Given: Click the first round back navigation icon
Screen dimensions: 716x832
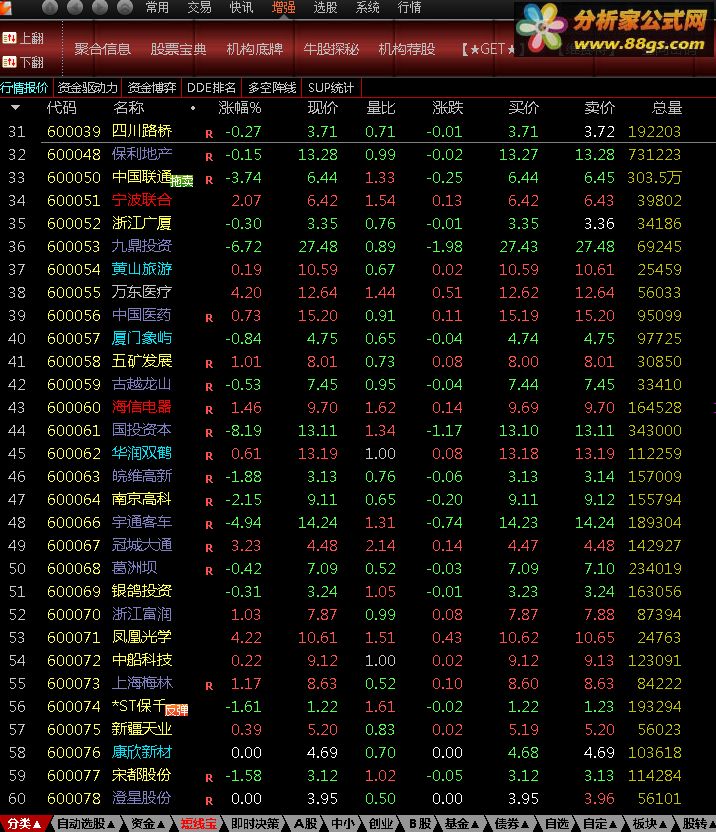Looking at the screenshot, I should coord(49,7).
